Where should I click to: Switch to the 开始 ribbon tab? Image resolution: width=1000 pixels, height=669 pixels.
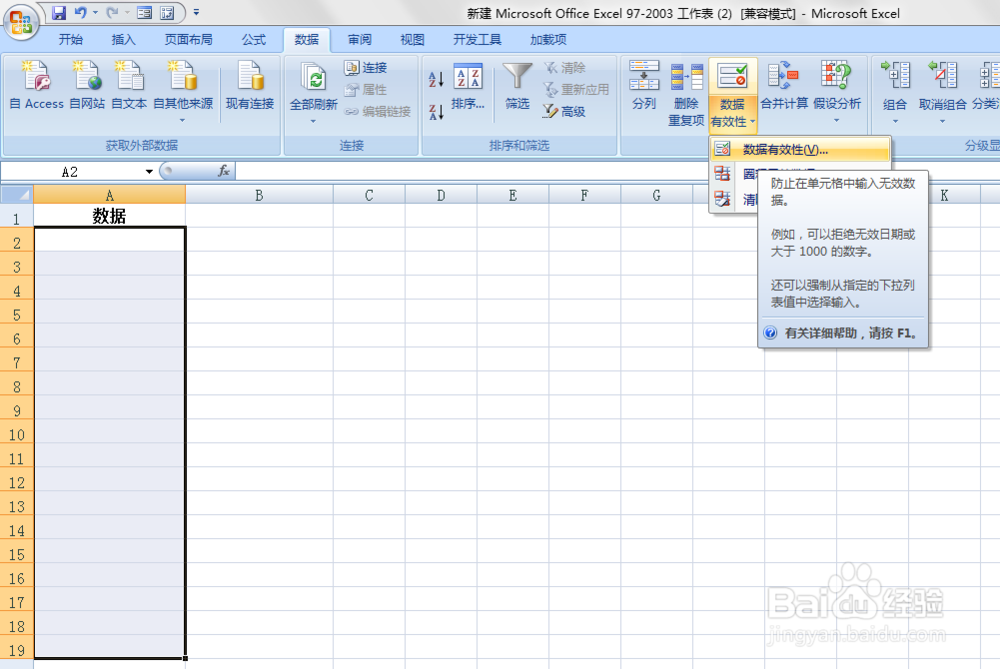[71, 40]
